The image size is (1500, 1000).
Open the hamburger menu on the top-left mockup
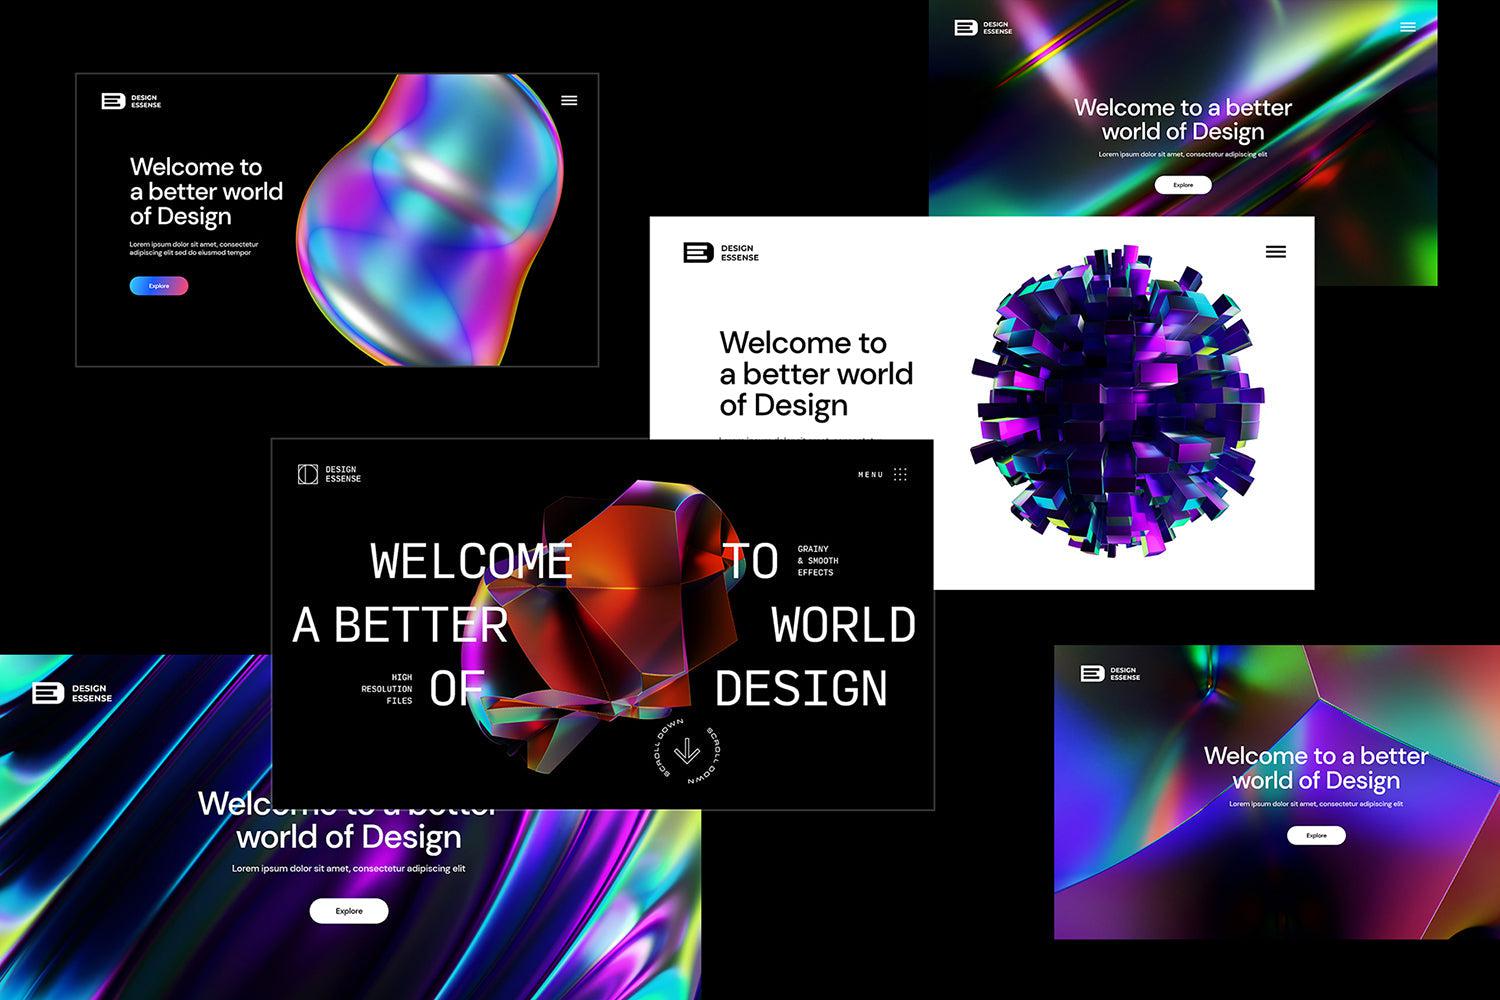(570, 99)
